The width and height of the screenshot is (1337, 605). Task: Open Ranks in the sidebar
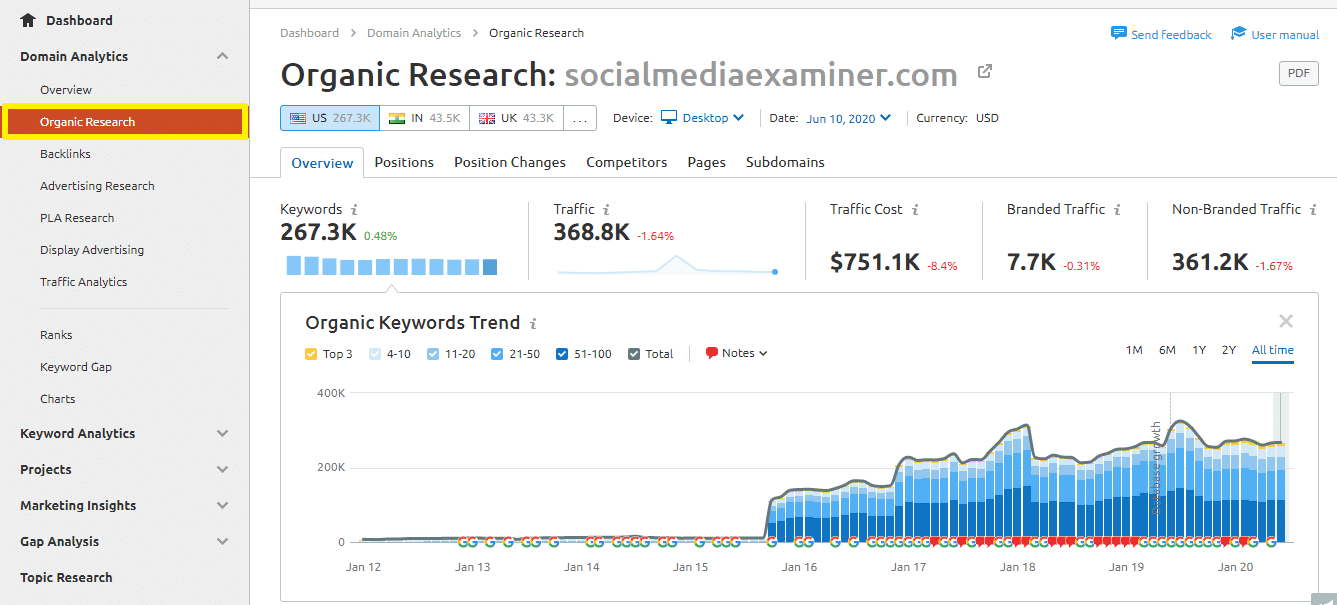point(56,335)
